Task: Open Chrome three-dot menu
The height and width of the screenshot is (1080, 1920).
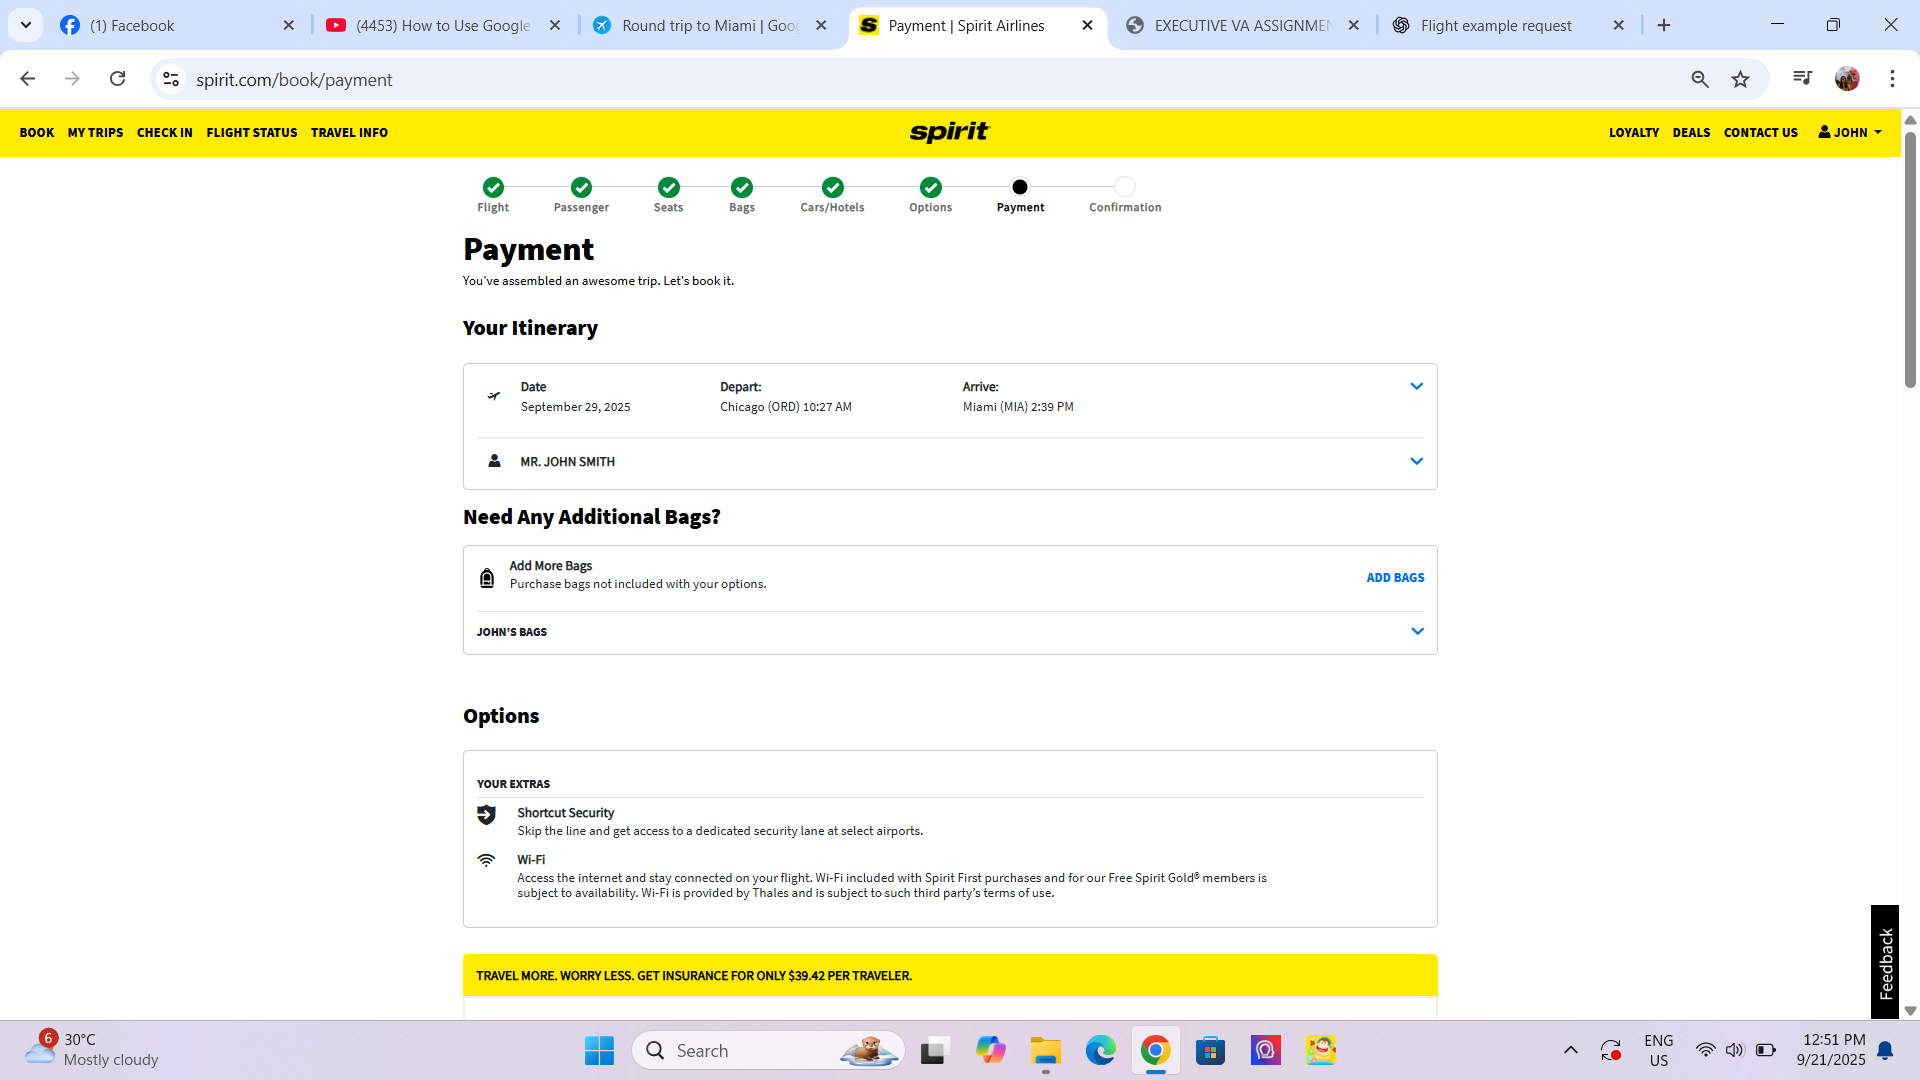Action: coord(1891,79)
